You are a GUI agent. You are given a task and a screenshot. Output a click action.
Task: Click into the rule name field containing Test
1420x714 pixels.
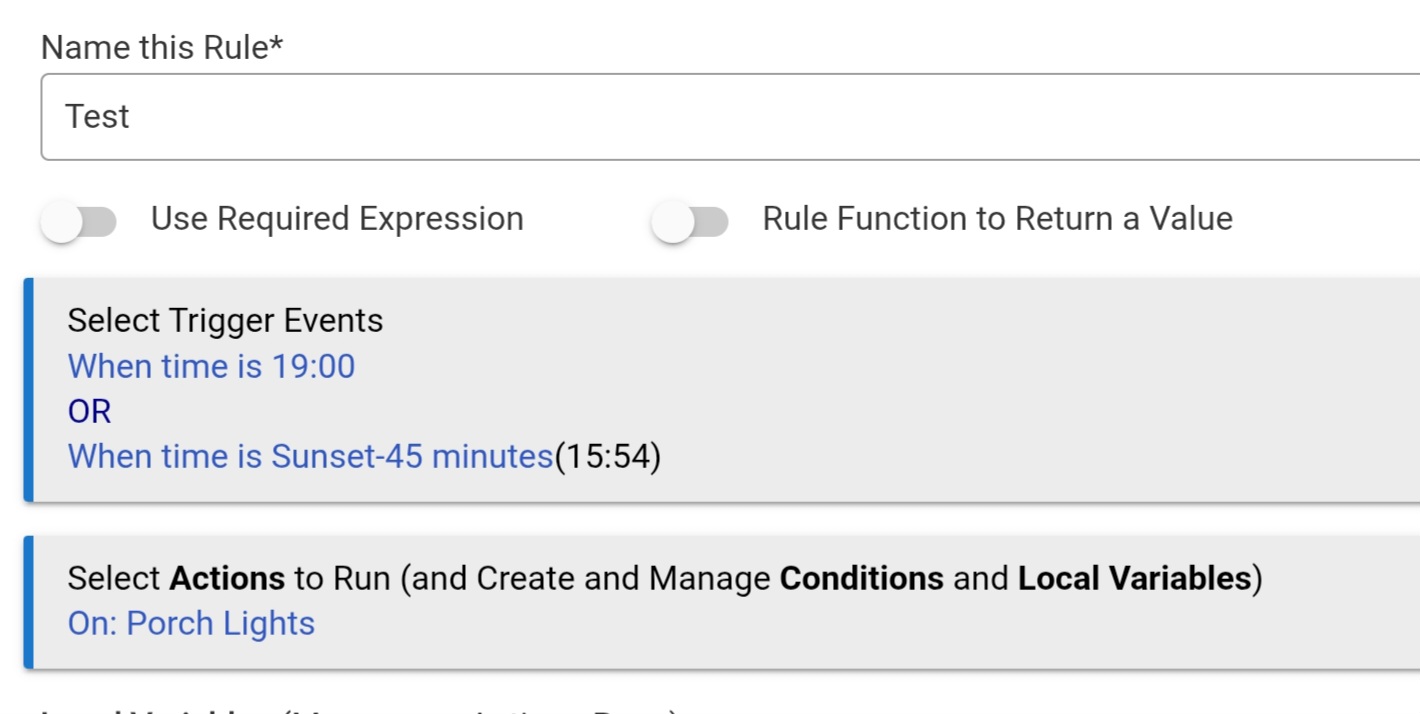[x=700, y=117]
